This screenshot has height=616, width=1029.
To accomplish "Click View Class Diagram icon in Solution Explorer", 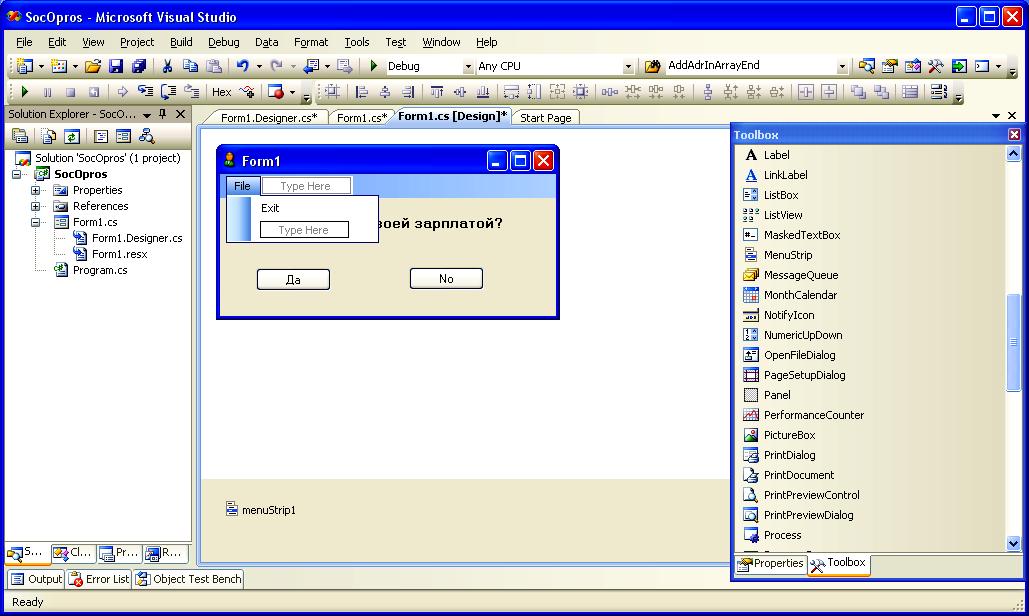I will click(147, 136).
